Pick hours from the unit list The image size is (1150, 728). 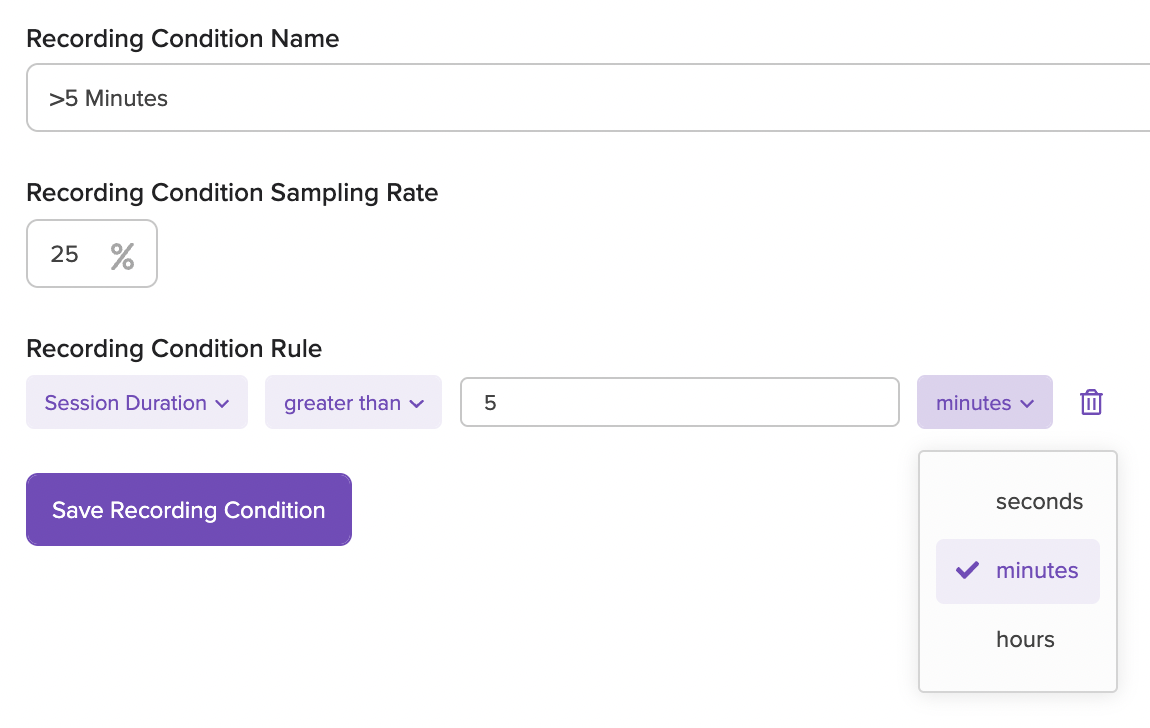click(1025, 640)
